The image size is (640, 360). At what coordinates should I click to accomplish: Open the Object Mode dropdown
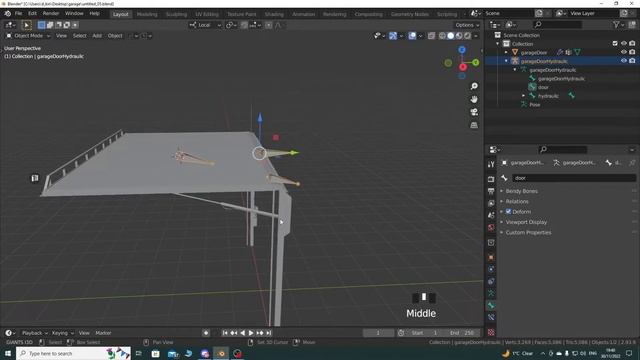28,36
